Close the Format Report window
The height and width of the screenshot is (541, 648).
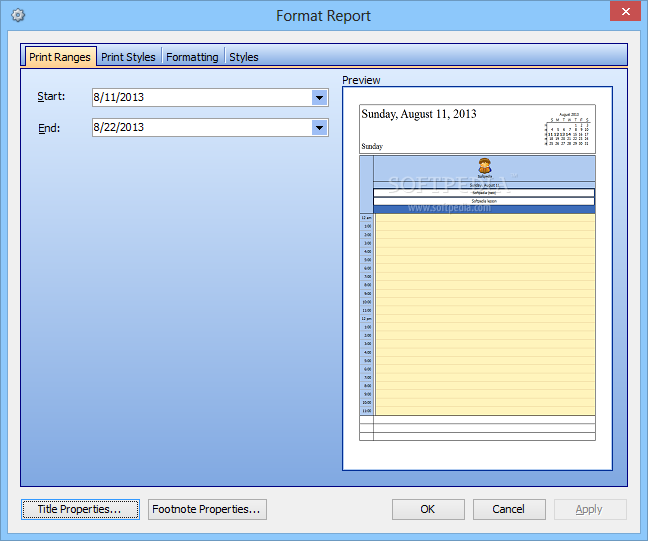(625, 11)
